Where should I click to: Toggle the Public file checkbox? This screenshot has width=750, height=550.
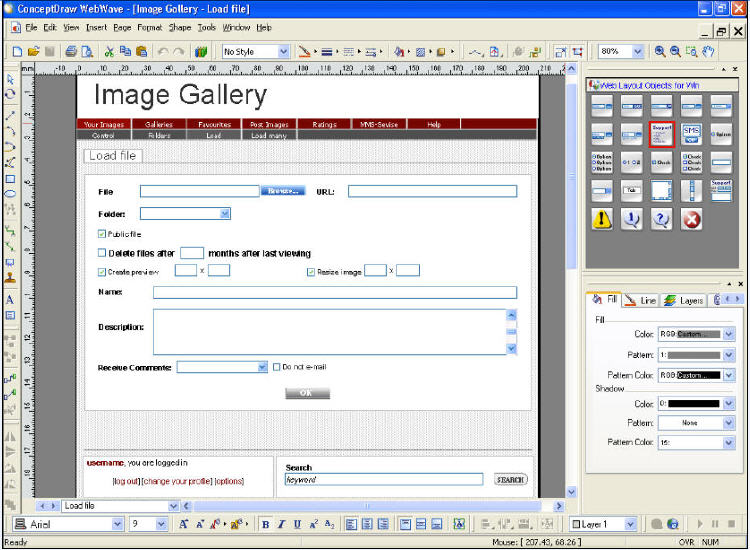pos(101,234)
